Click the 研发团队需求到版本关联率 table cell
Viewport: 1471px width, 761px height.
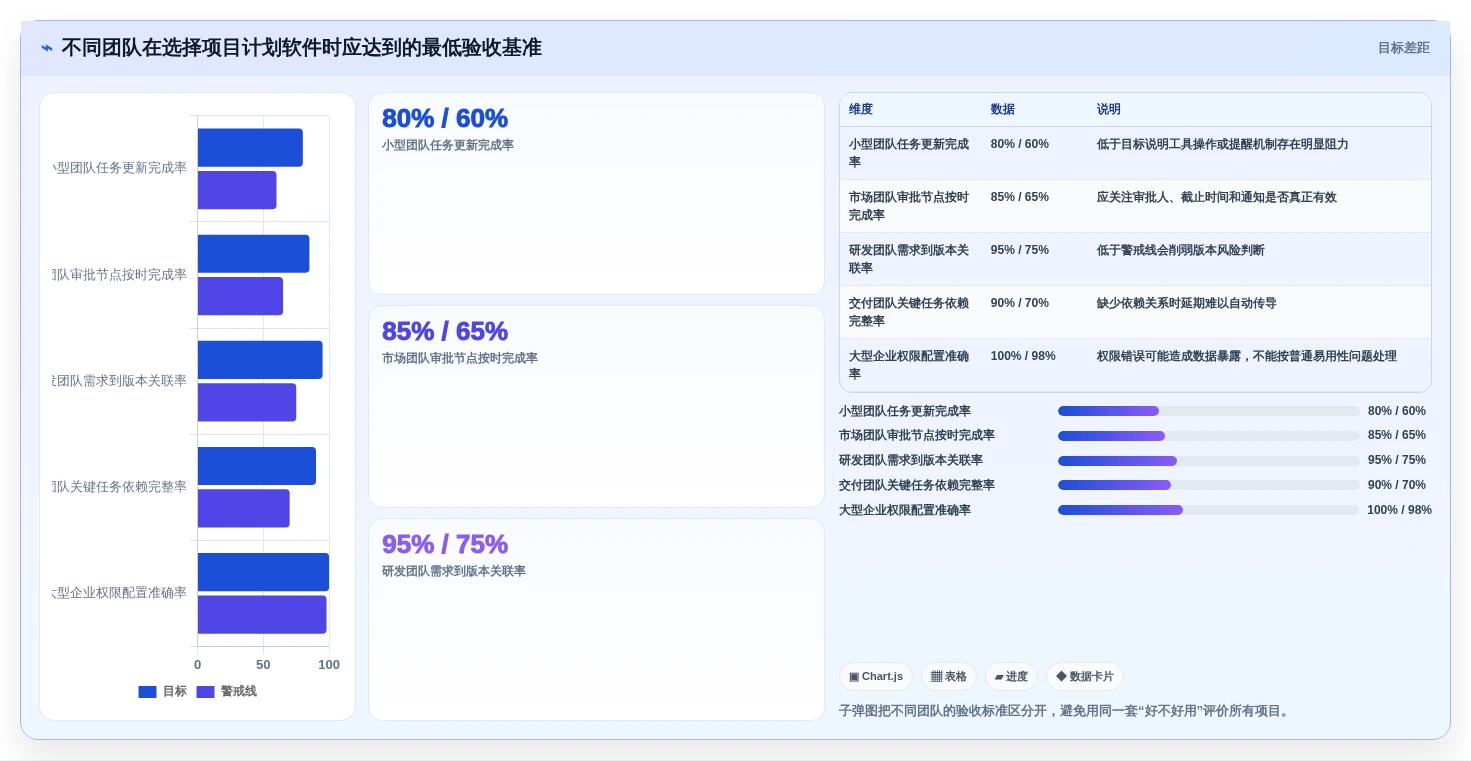click(x=910, y=259)
